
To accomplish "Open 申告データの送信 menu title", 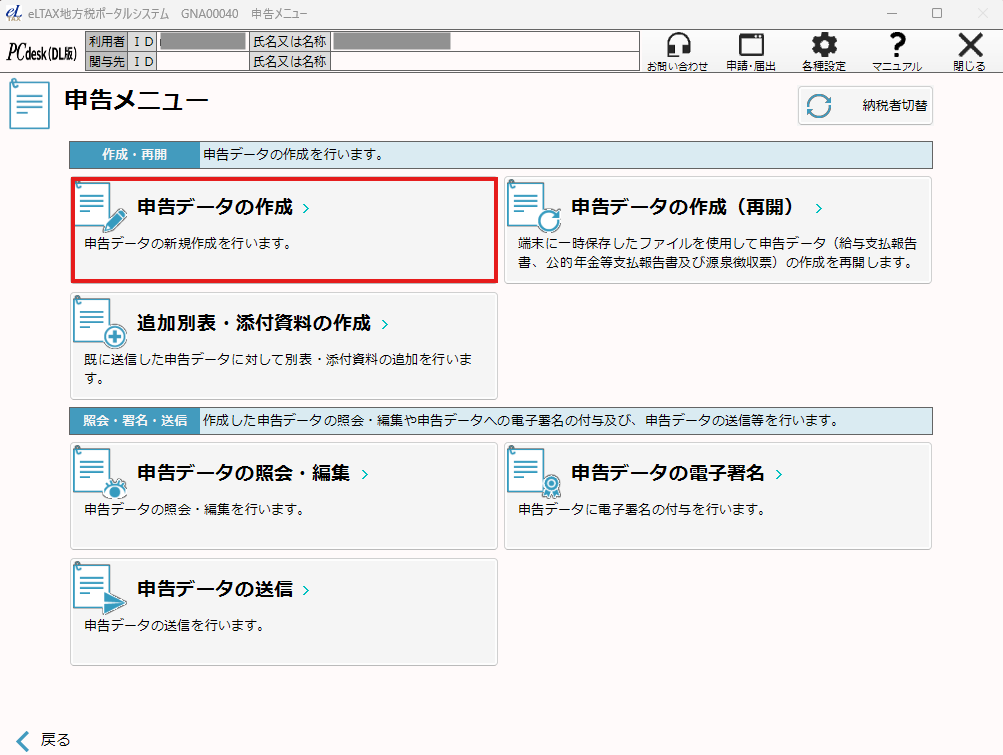I will point(215,590).
